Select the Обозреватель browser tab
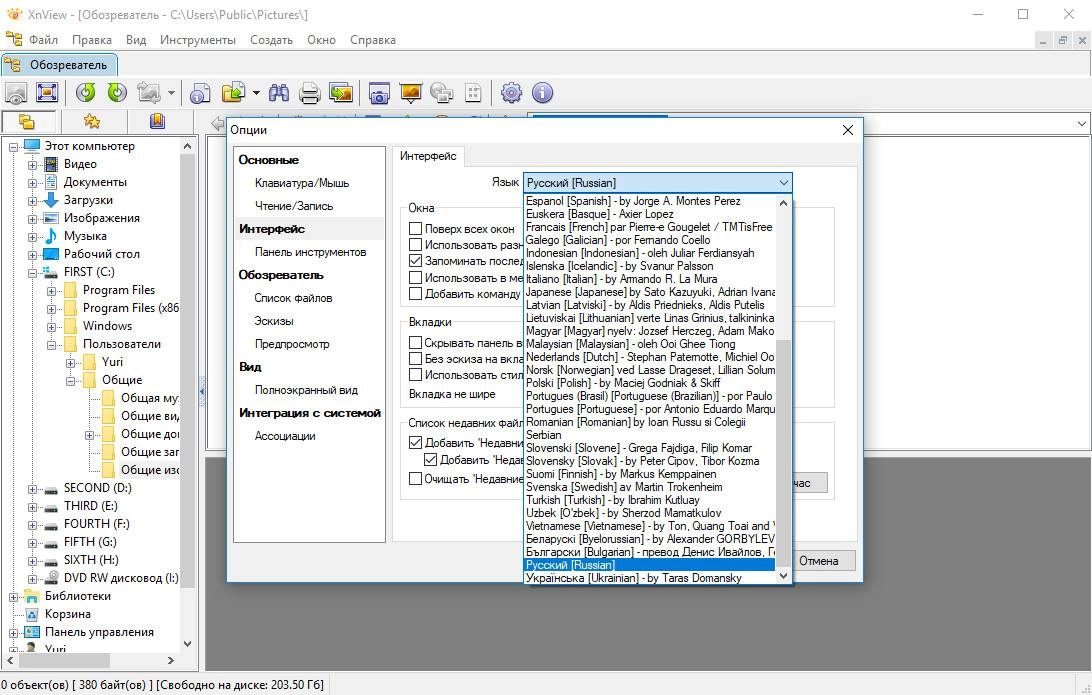This screenshot has height=695, width=1092. pyautogui.click(x=59, y=65)
